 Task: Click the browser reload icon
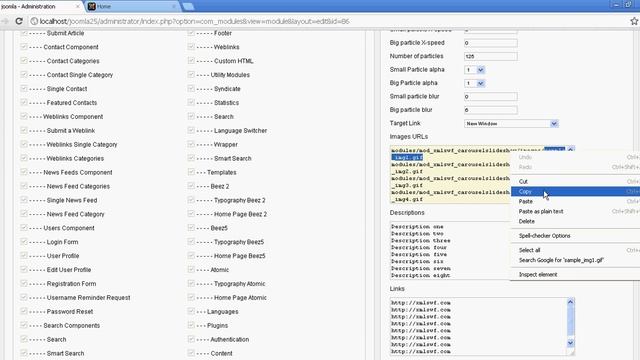pos(19,21)
